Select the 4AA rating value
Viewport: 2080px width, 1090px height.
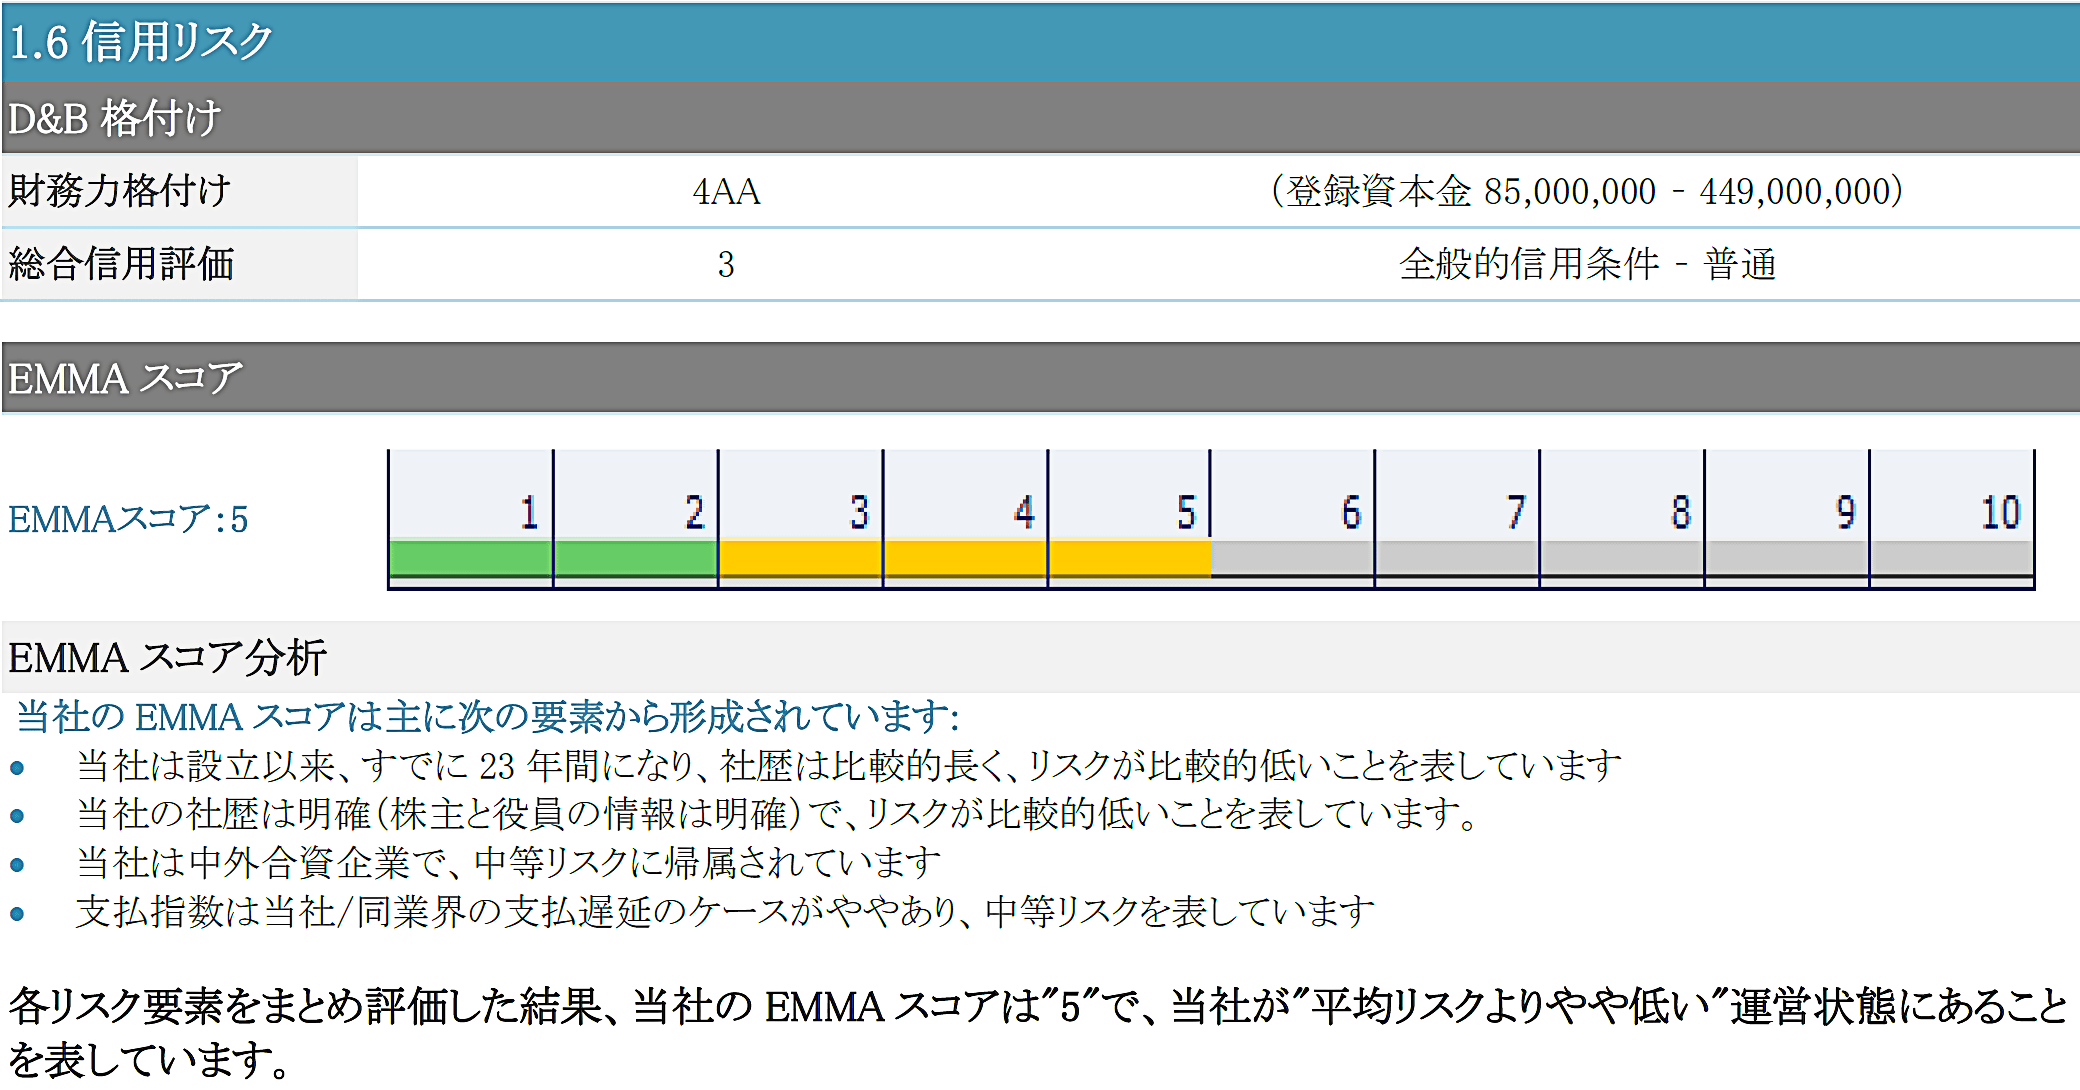726,191
